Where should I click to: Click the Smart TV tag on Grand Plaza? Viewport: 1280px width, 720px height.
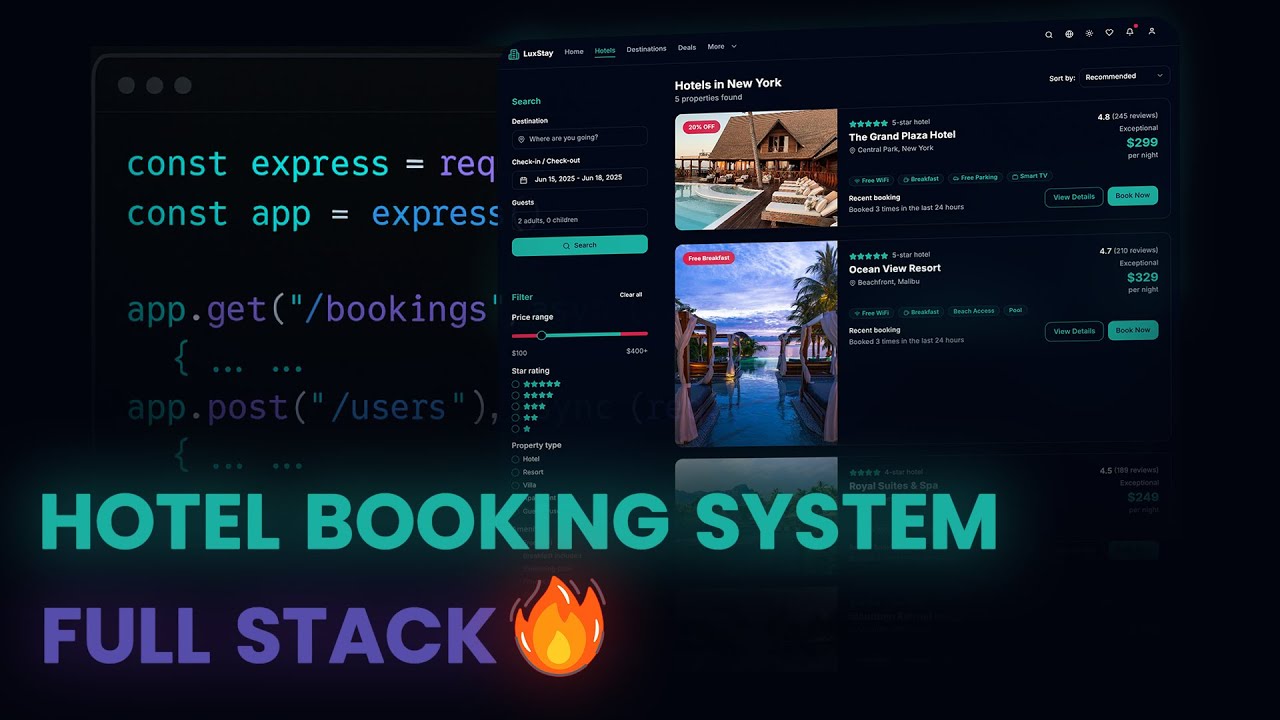pos(1030,176)
